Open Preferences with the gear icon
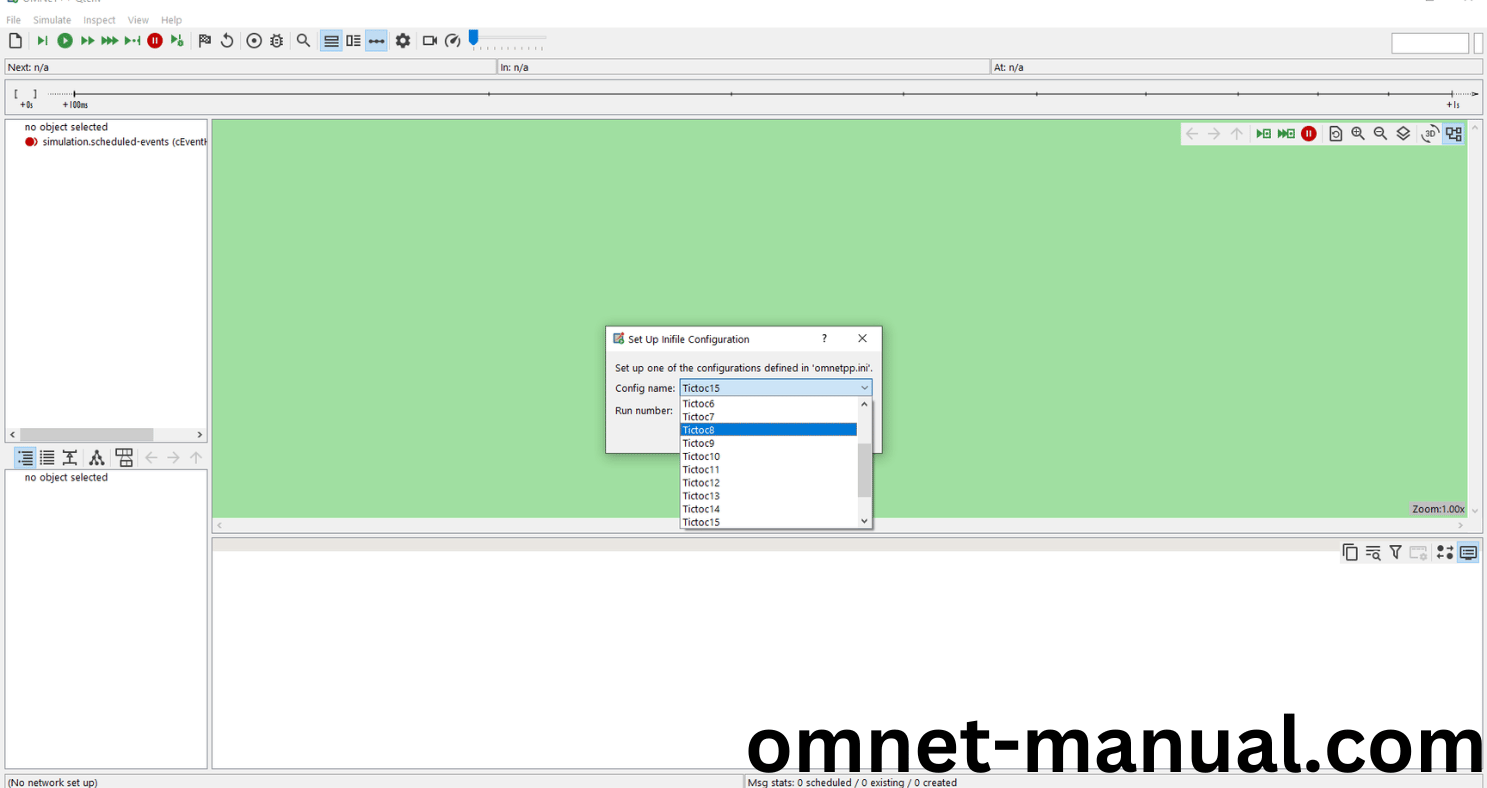This screenshot has height=788, width=1487. tap(403, 41)
